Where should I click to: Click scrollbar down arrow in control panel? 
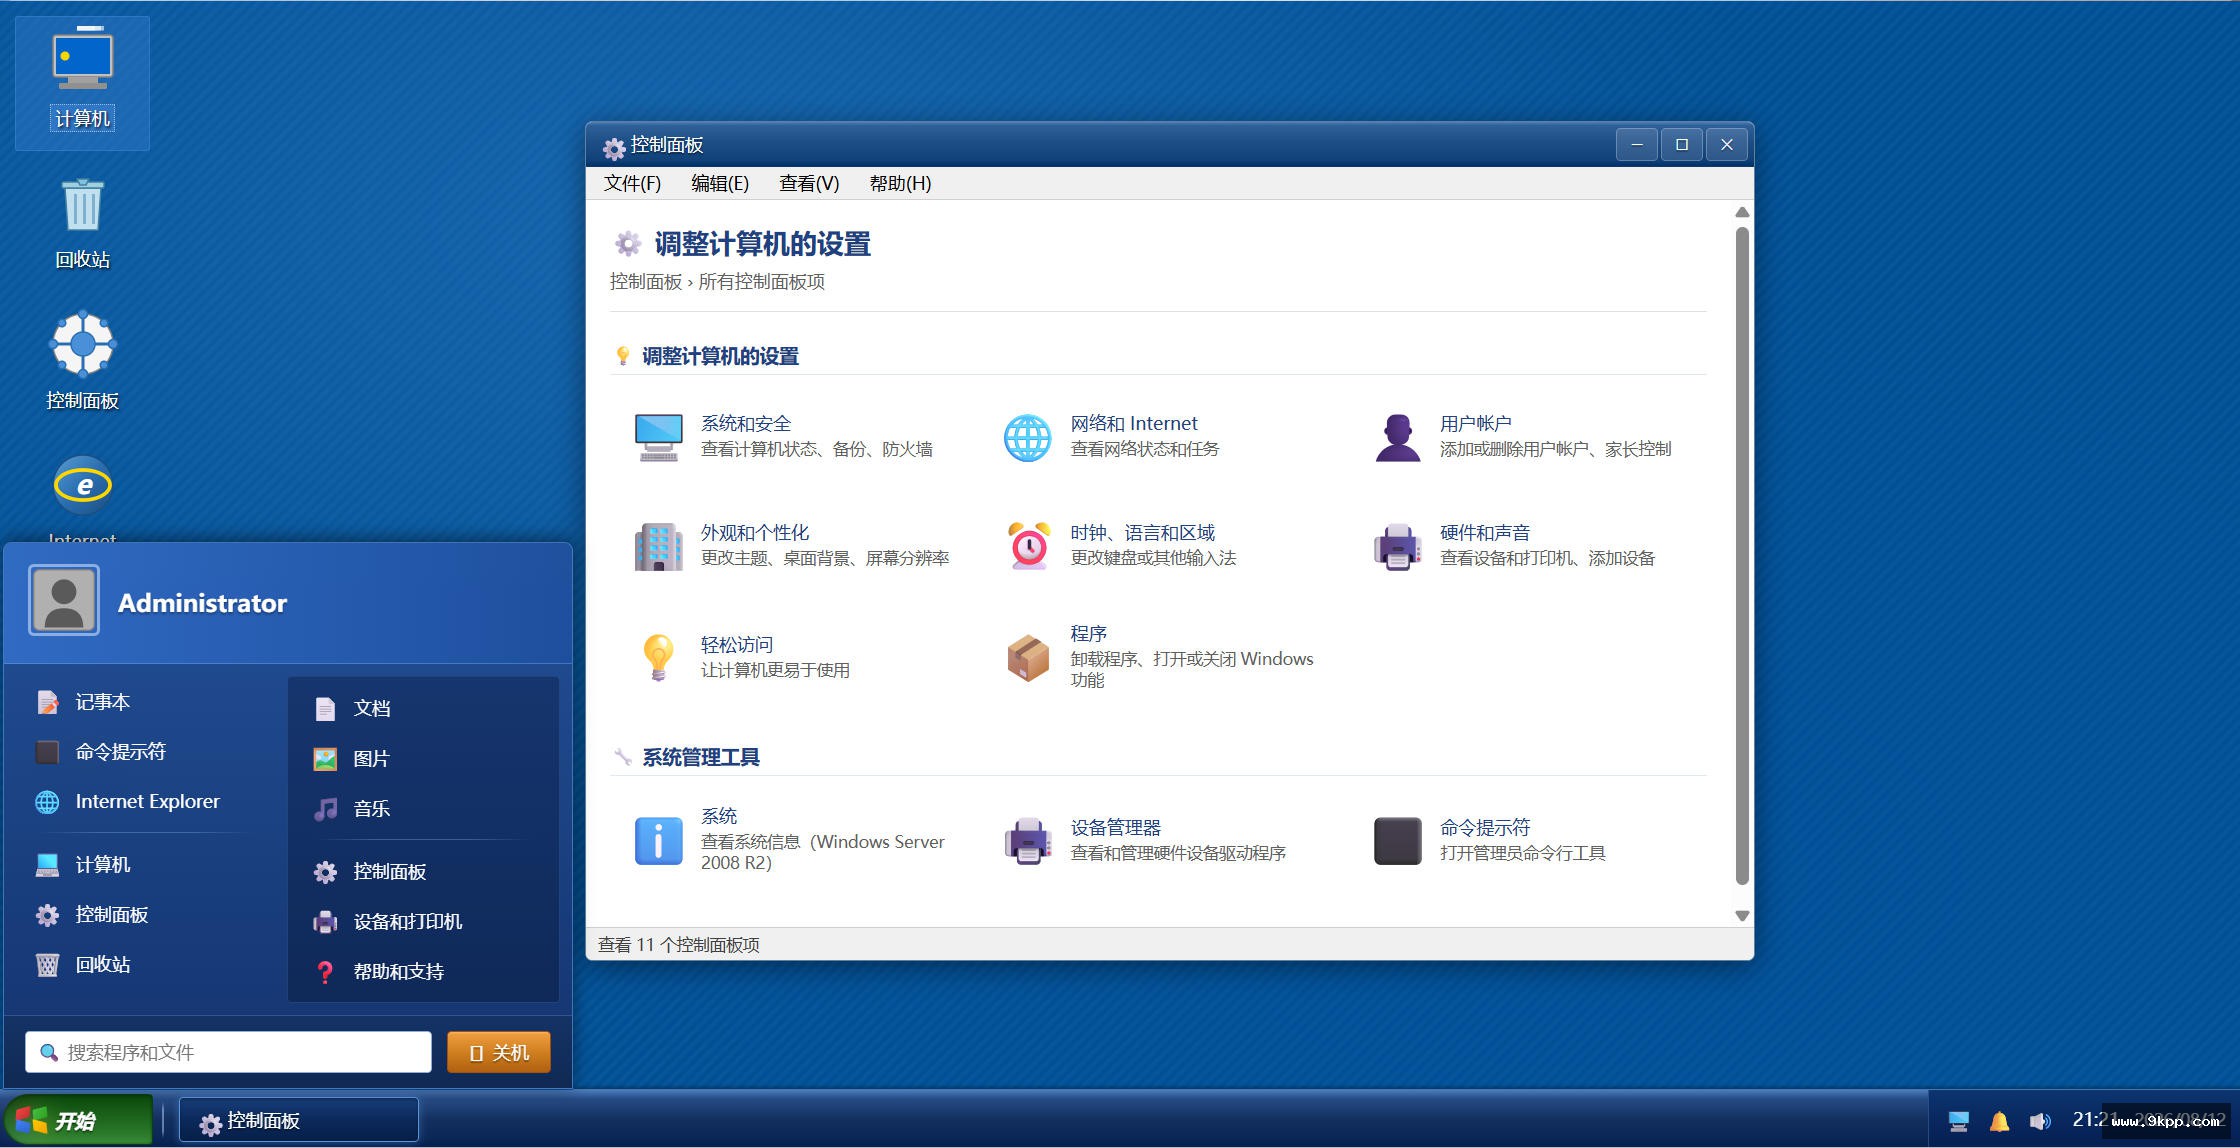click(1742, 916)
